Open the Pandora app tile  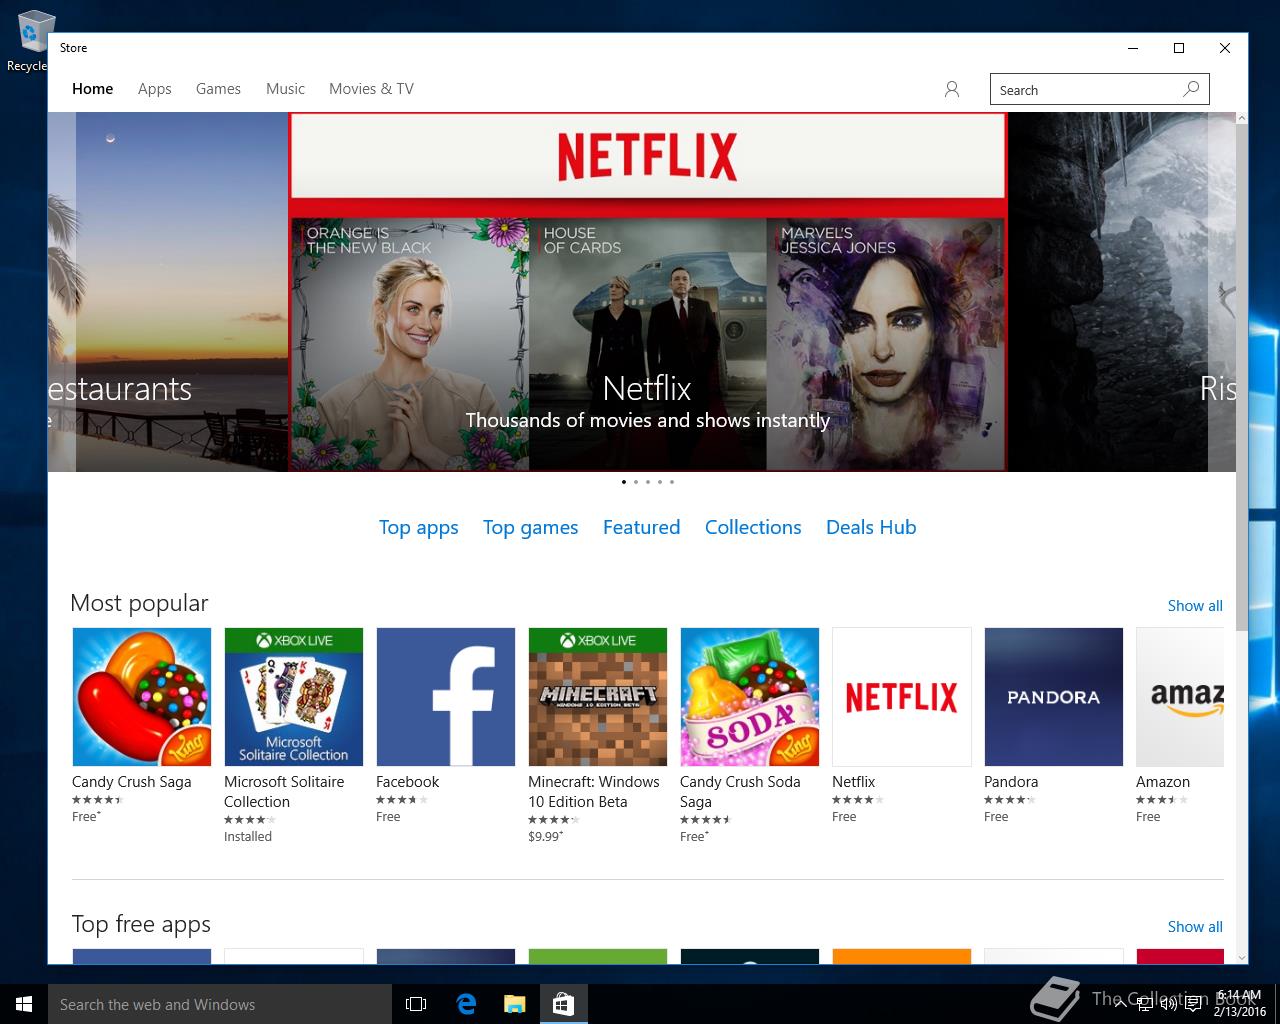[1053, 697]
